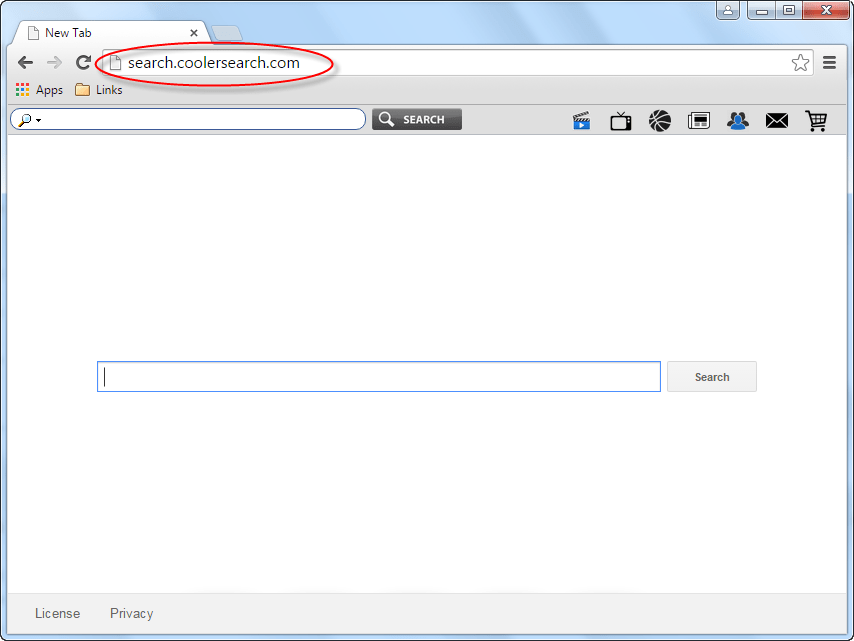Open the movies clapperboard toolbar icon

tap(582, 120)
